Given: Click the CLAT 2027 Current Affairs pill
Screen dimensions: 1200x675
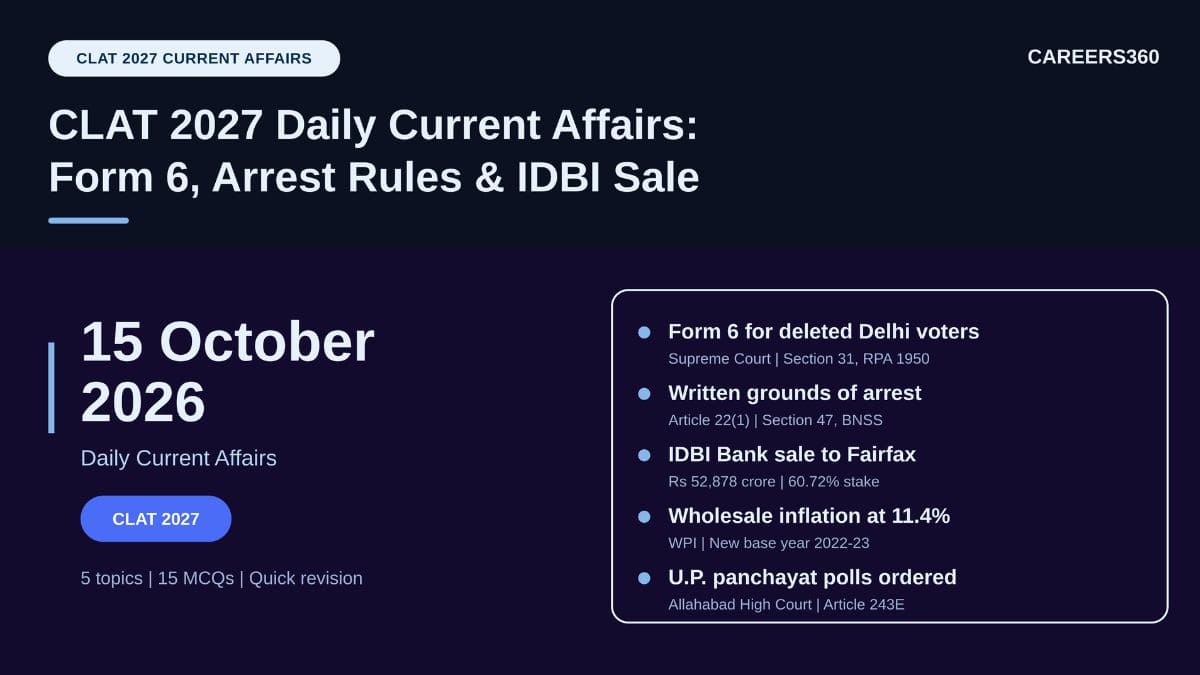Looking at the screenshot, I should click(194, 58).
